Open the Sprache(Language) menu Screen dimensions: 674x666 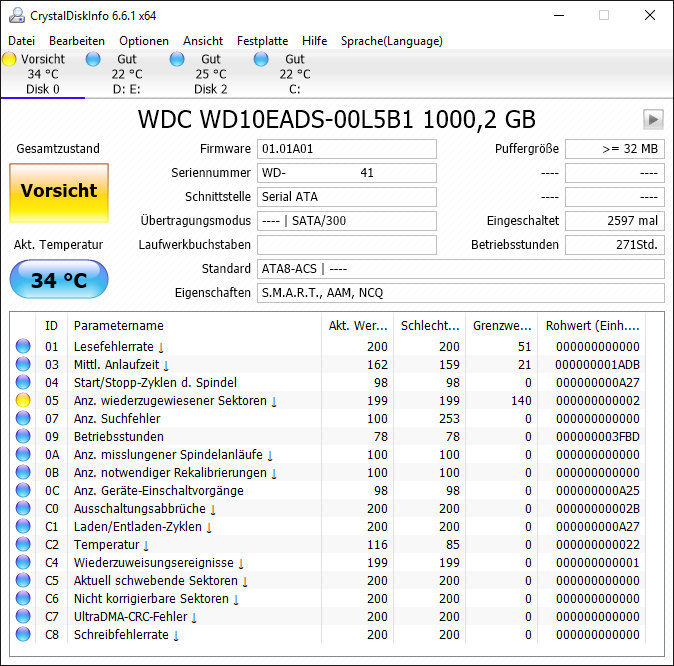pyautogui.click(x=392, y=41)
